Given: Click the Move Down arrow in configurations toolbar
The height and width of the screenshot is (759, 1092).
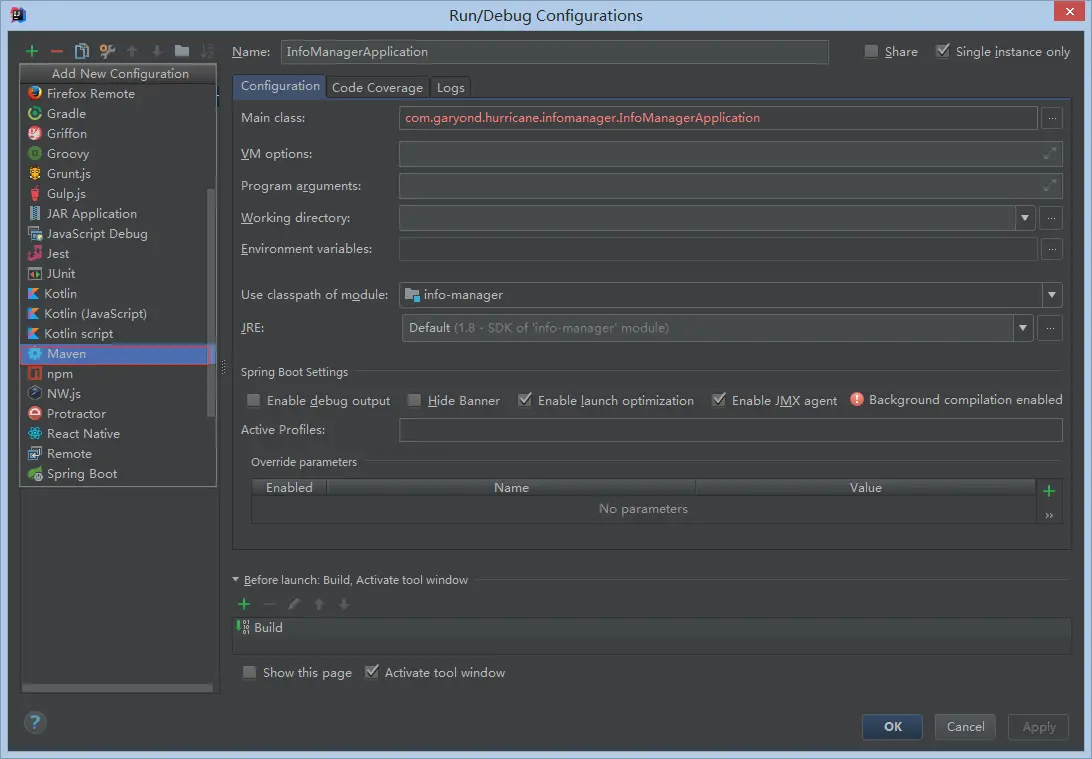Looking at the screenshot, I should point(157,52).
